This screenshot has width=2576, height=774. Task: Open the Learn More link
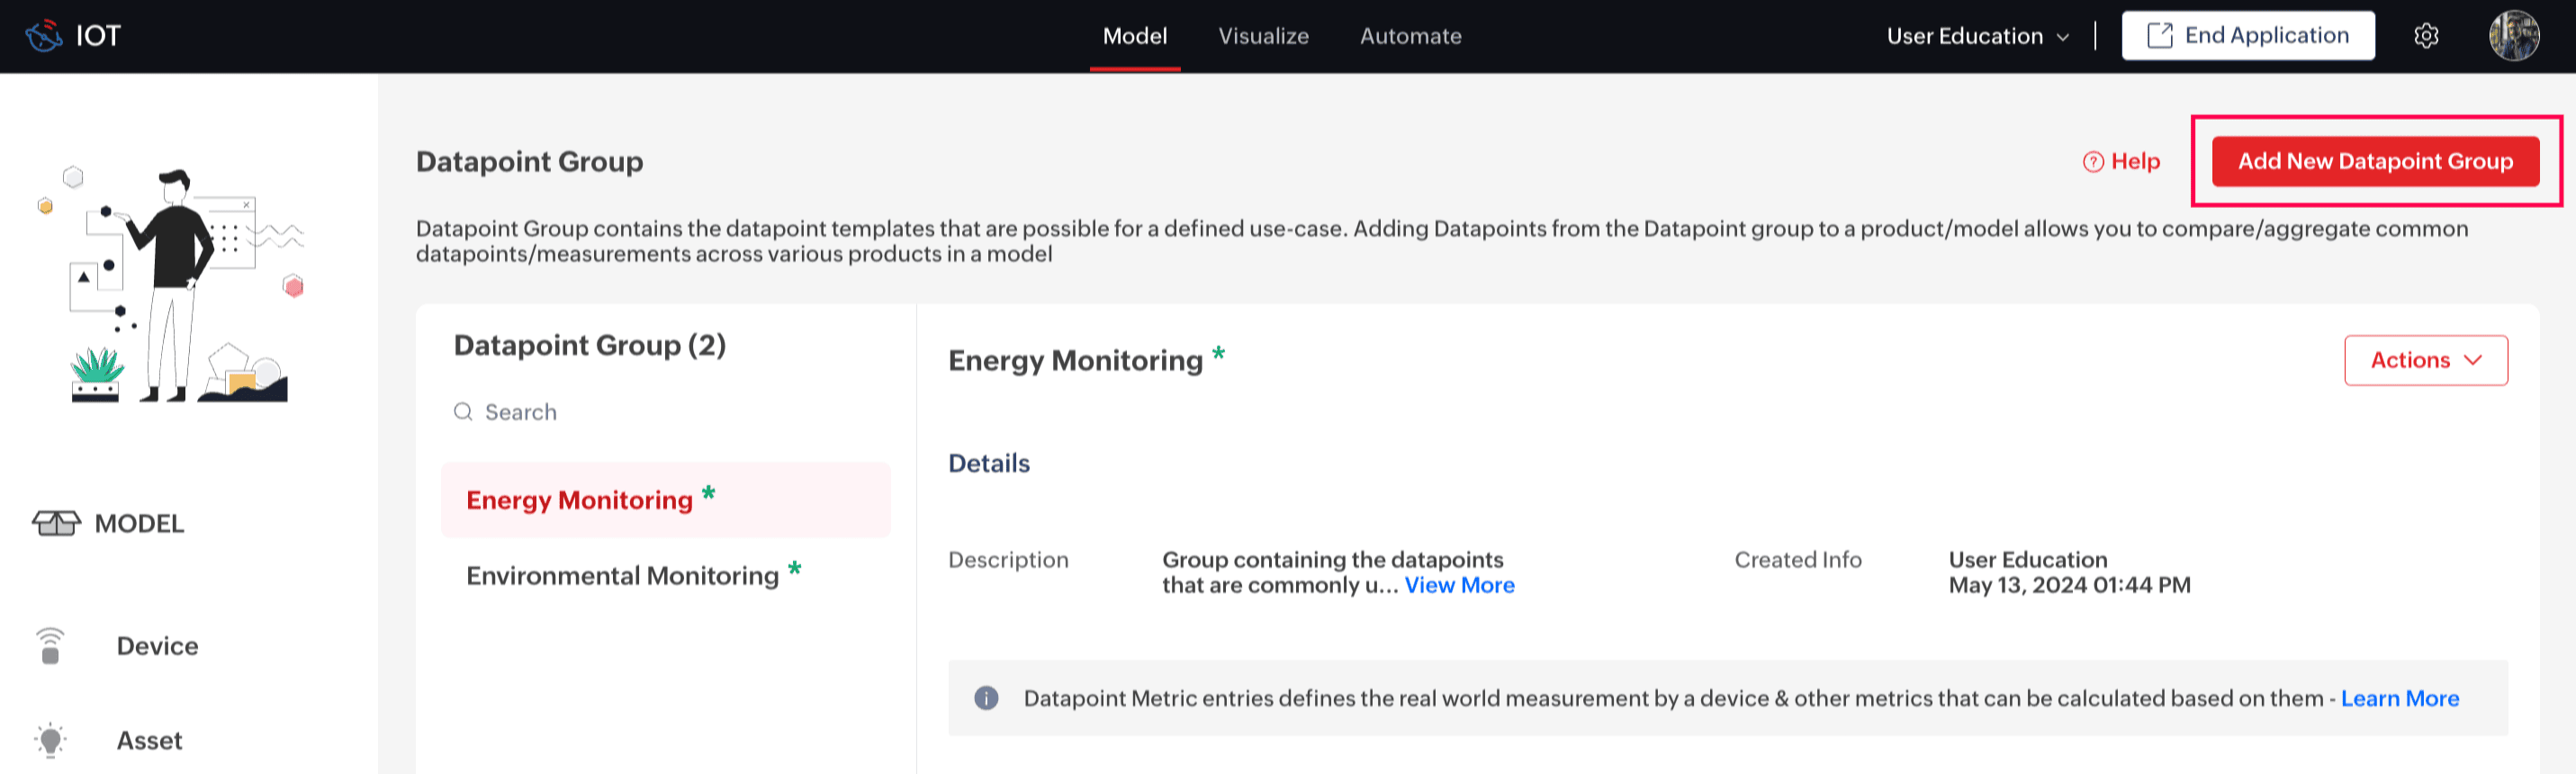tap(2399, 698)
